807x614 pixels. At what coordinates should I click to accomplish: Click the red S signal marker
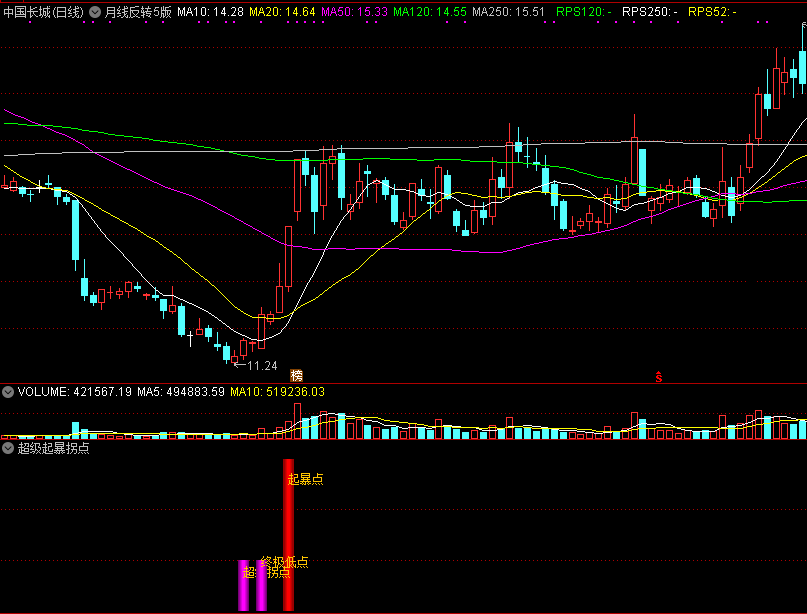[659, 377]
